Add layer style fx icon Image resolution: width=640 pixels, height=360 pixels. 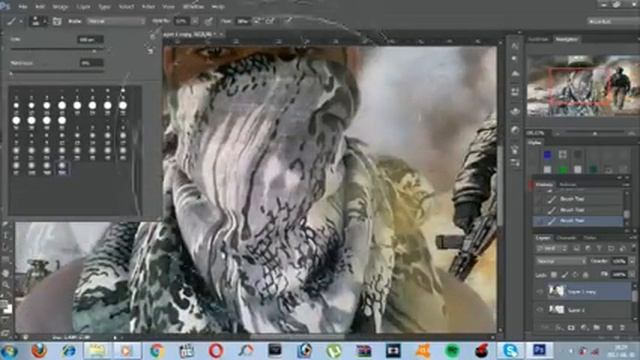[558, 327]
